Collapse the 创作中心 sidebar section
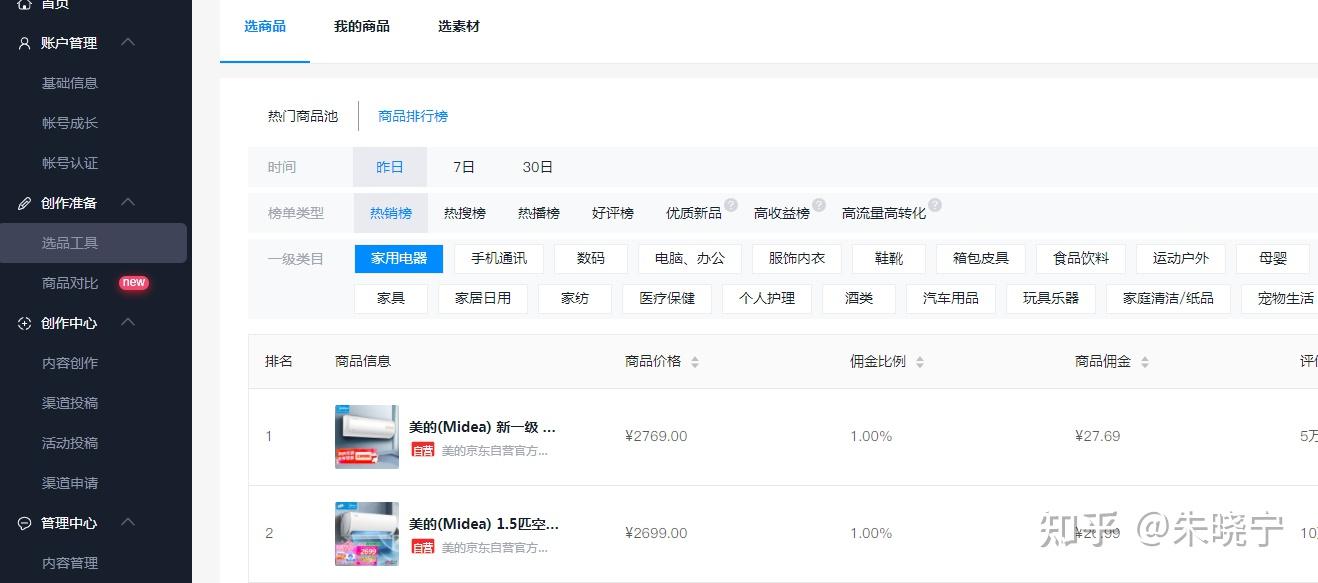Screen dimensions: 1318x583 tap(127, 322)
